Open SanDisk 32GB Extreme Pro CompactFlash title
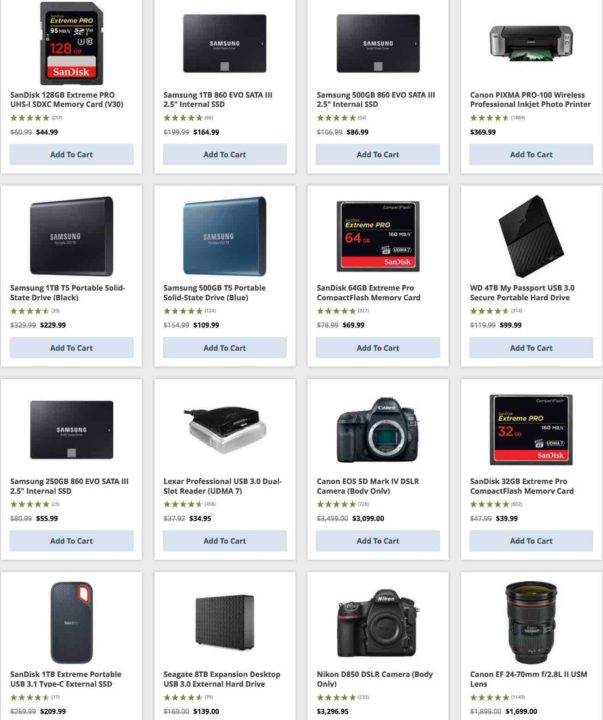 click(522, 486)
